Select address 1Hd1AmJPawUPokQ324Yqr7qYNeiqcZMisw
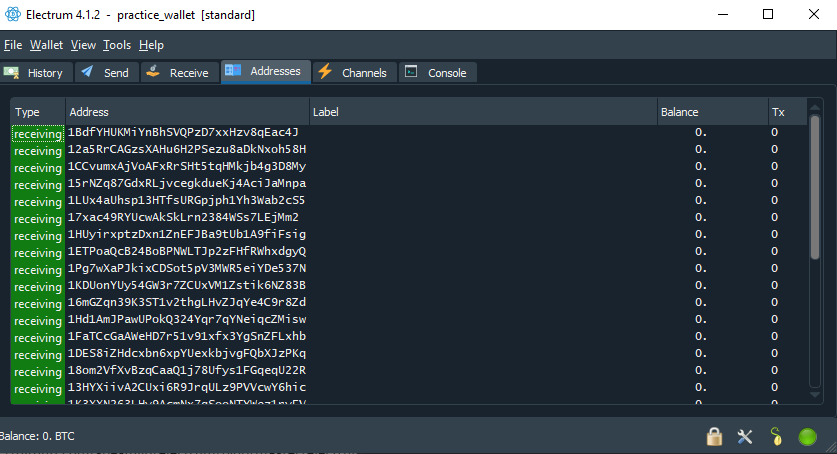 [x=187, y=320]
